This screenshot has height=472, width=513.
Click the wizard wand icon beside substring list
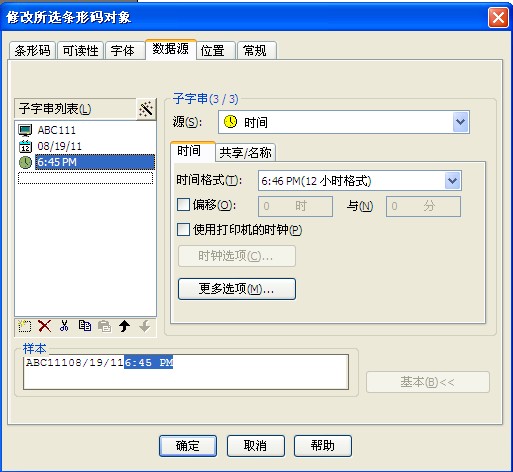pos(146,109)
